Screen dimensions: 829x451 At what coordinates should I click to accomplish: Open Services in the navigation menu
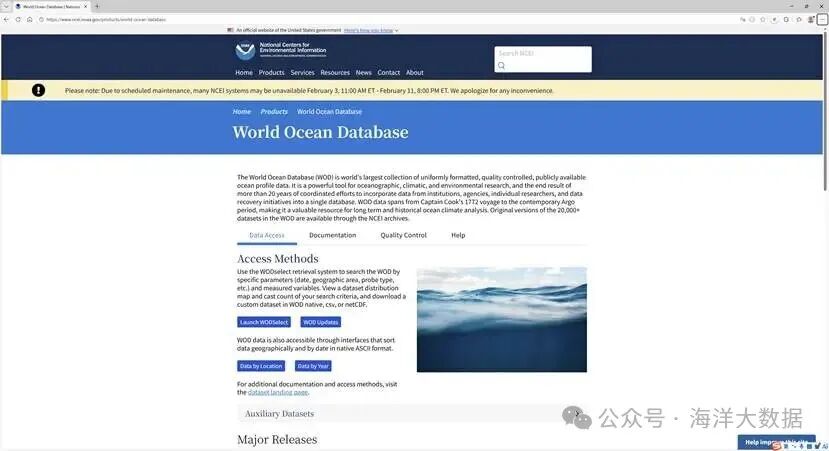[302, 73]
